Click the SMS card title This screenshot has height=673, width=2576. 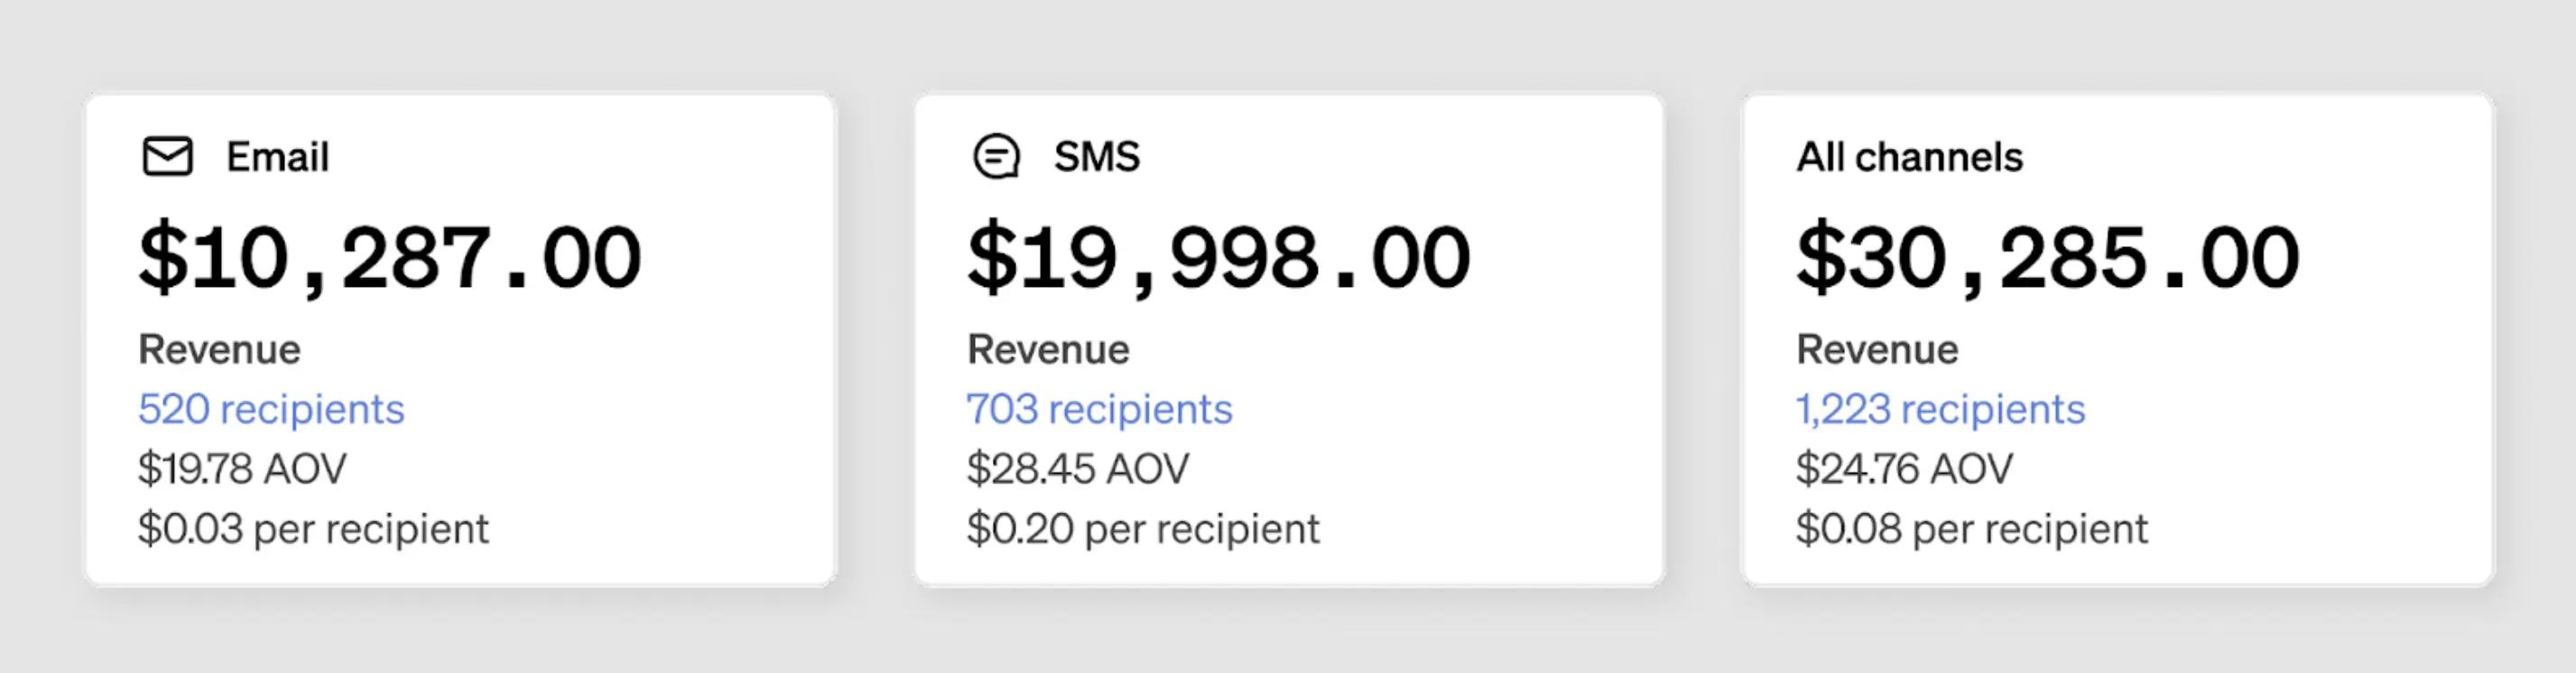(1096, 157)
